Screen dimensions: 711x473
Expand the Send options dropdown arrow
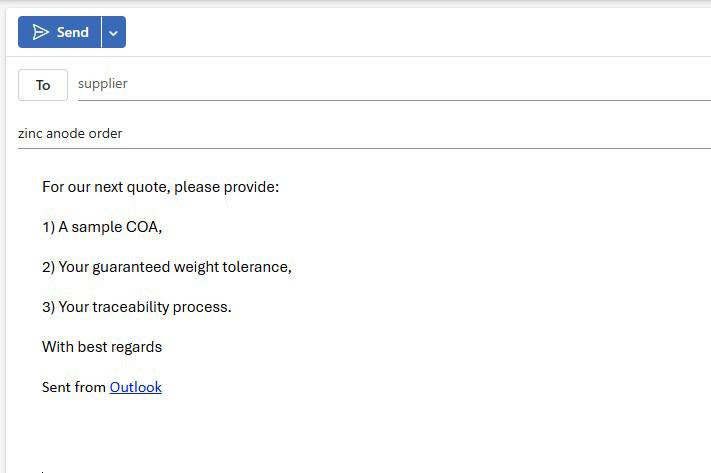point(113,32)
